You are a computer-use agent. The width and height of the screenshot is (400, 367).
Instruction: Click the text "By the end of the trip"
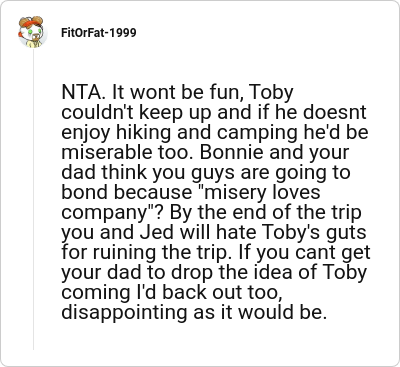265,212
